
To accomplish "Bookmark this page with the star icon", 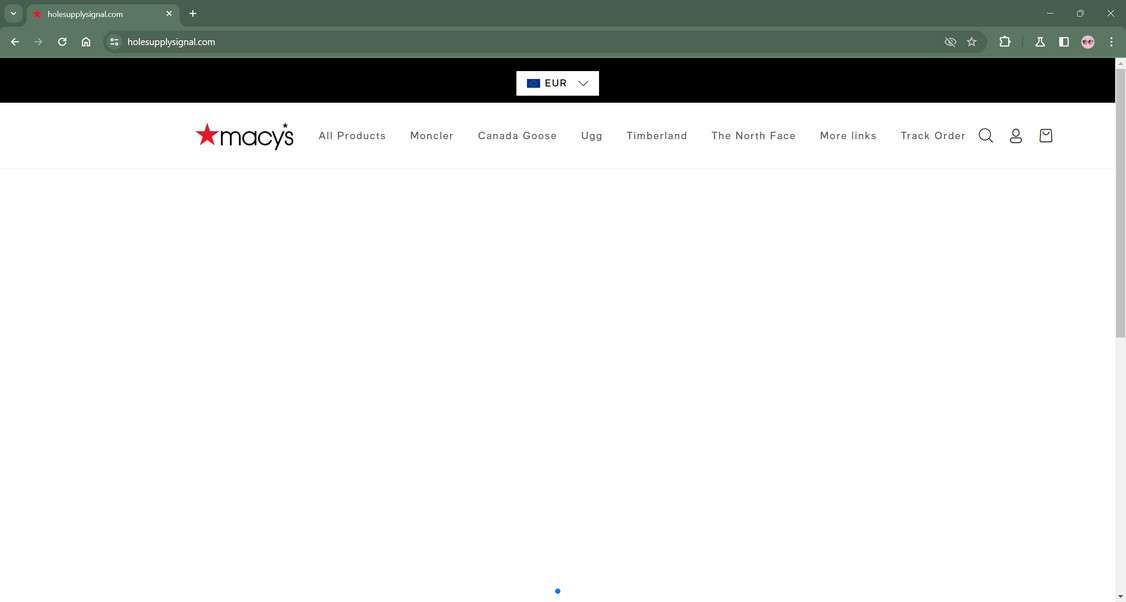I will [x=971, y=41].
